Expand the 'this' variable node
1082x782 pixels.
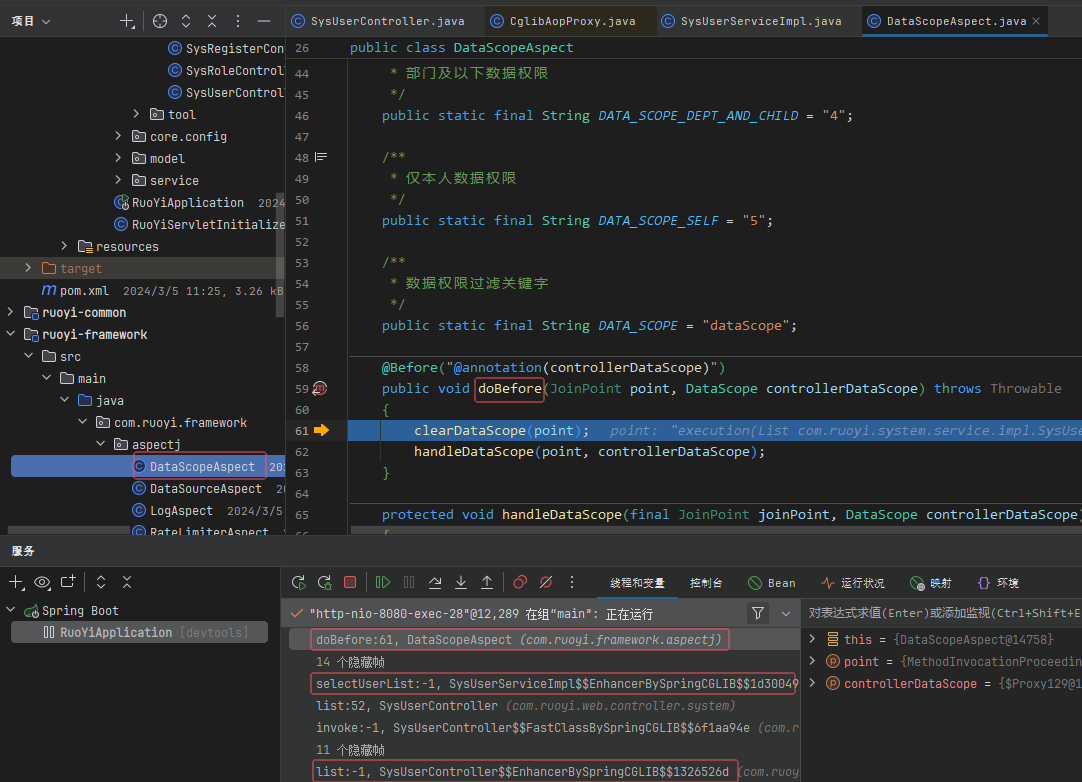[812, 639]
